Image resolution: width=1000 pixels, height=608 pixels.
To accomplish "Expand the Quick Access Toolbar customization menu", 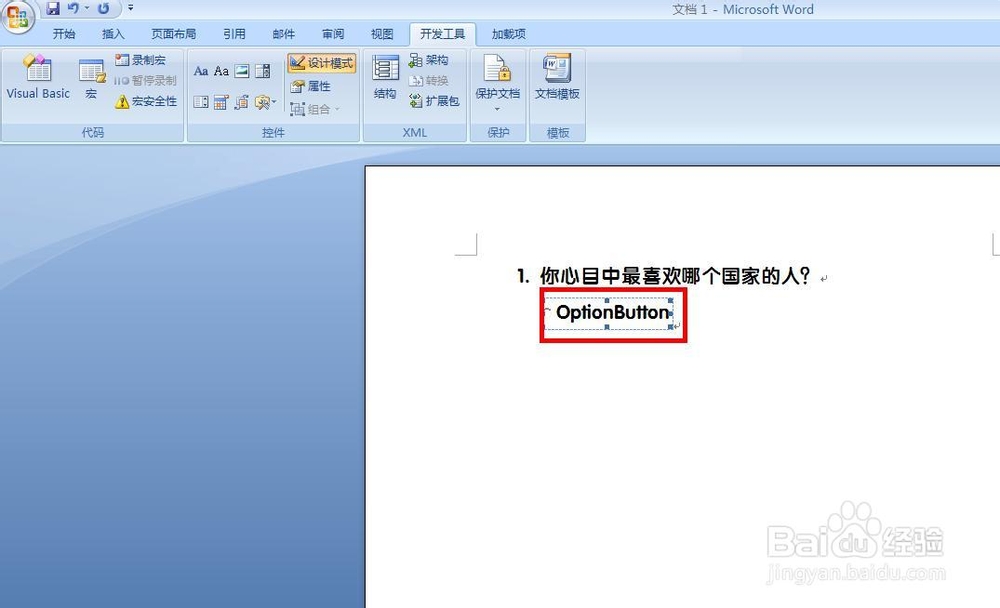I will [130, 8].
